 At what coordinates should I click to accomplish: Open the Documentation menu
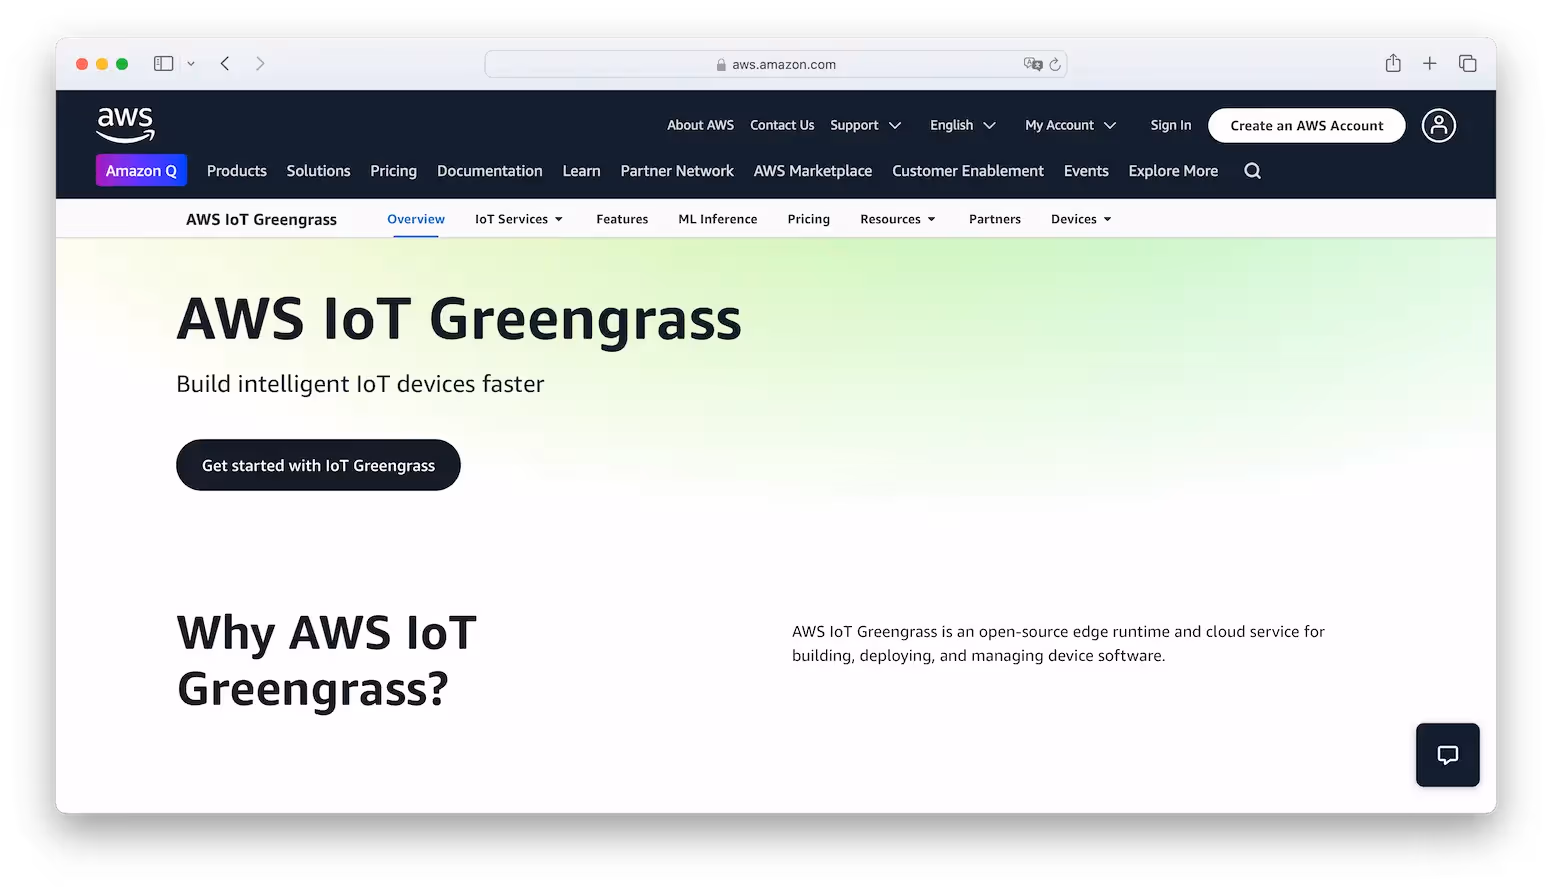(x=490, y=171)
